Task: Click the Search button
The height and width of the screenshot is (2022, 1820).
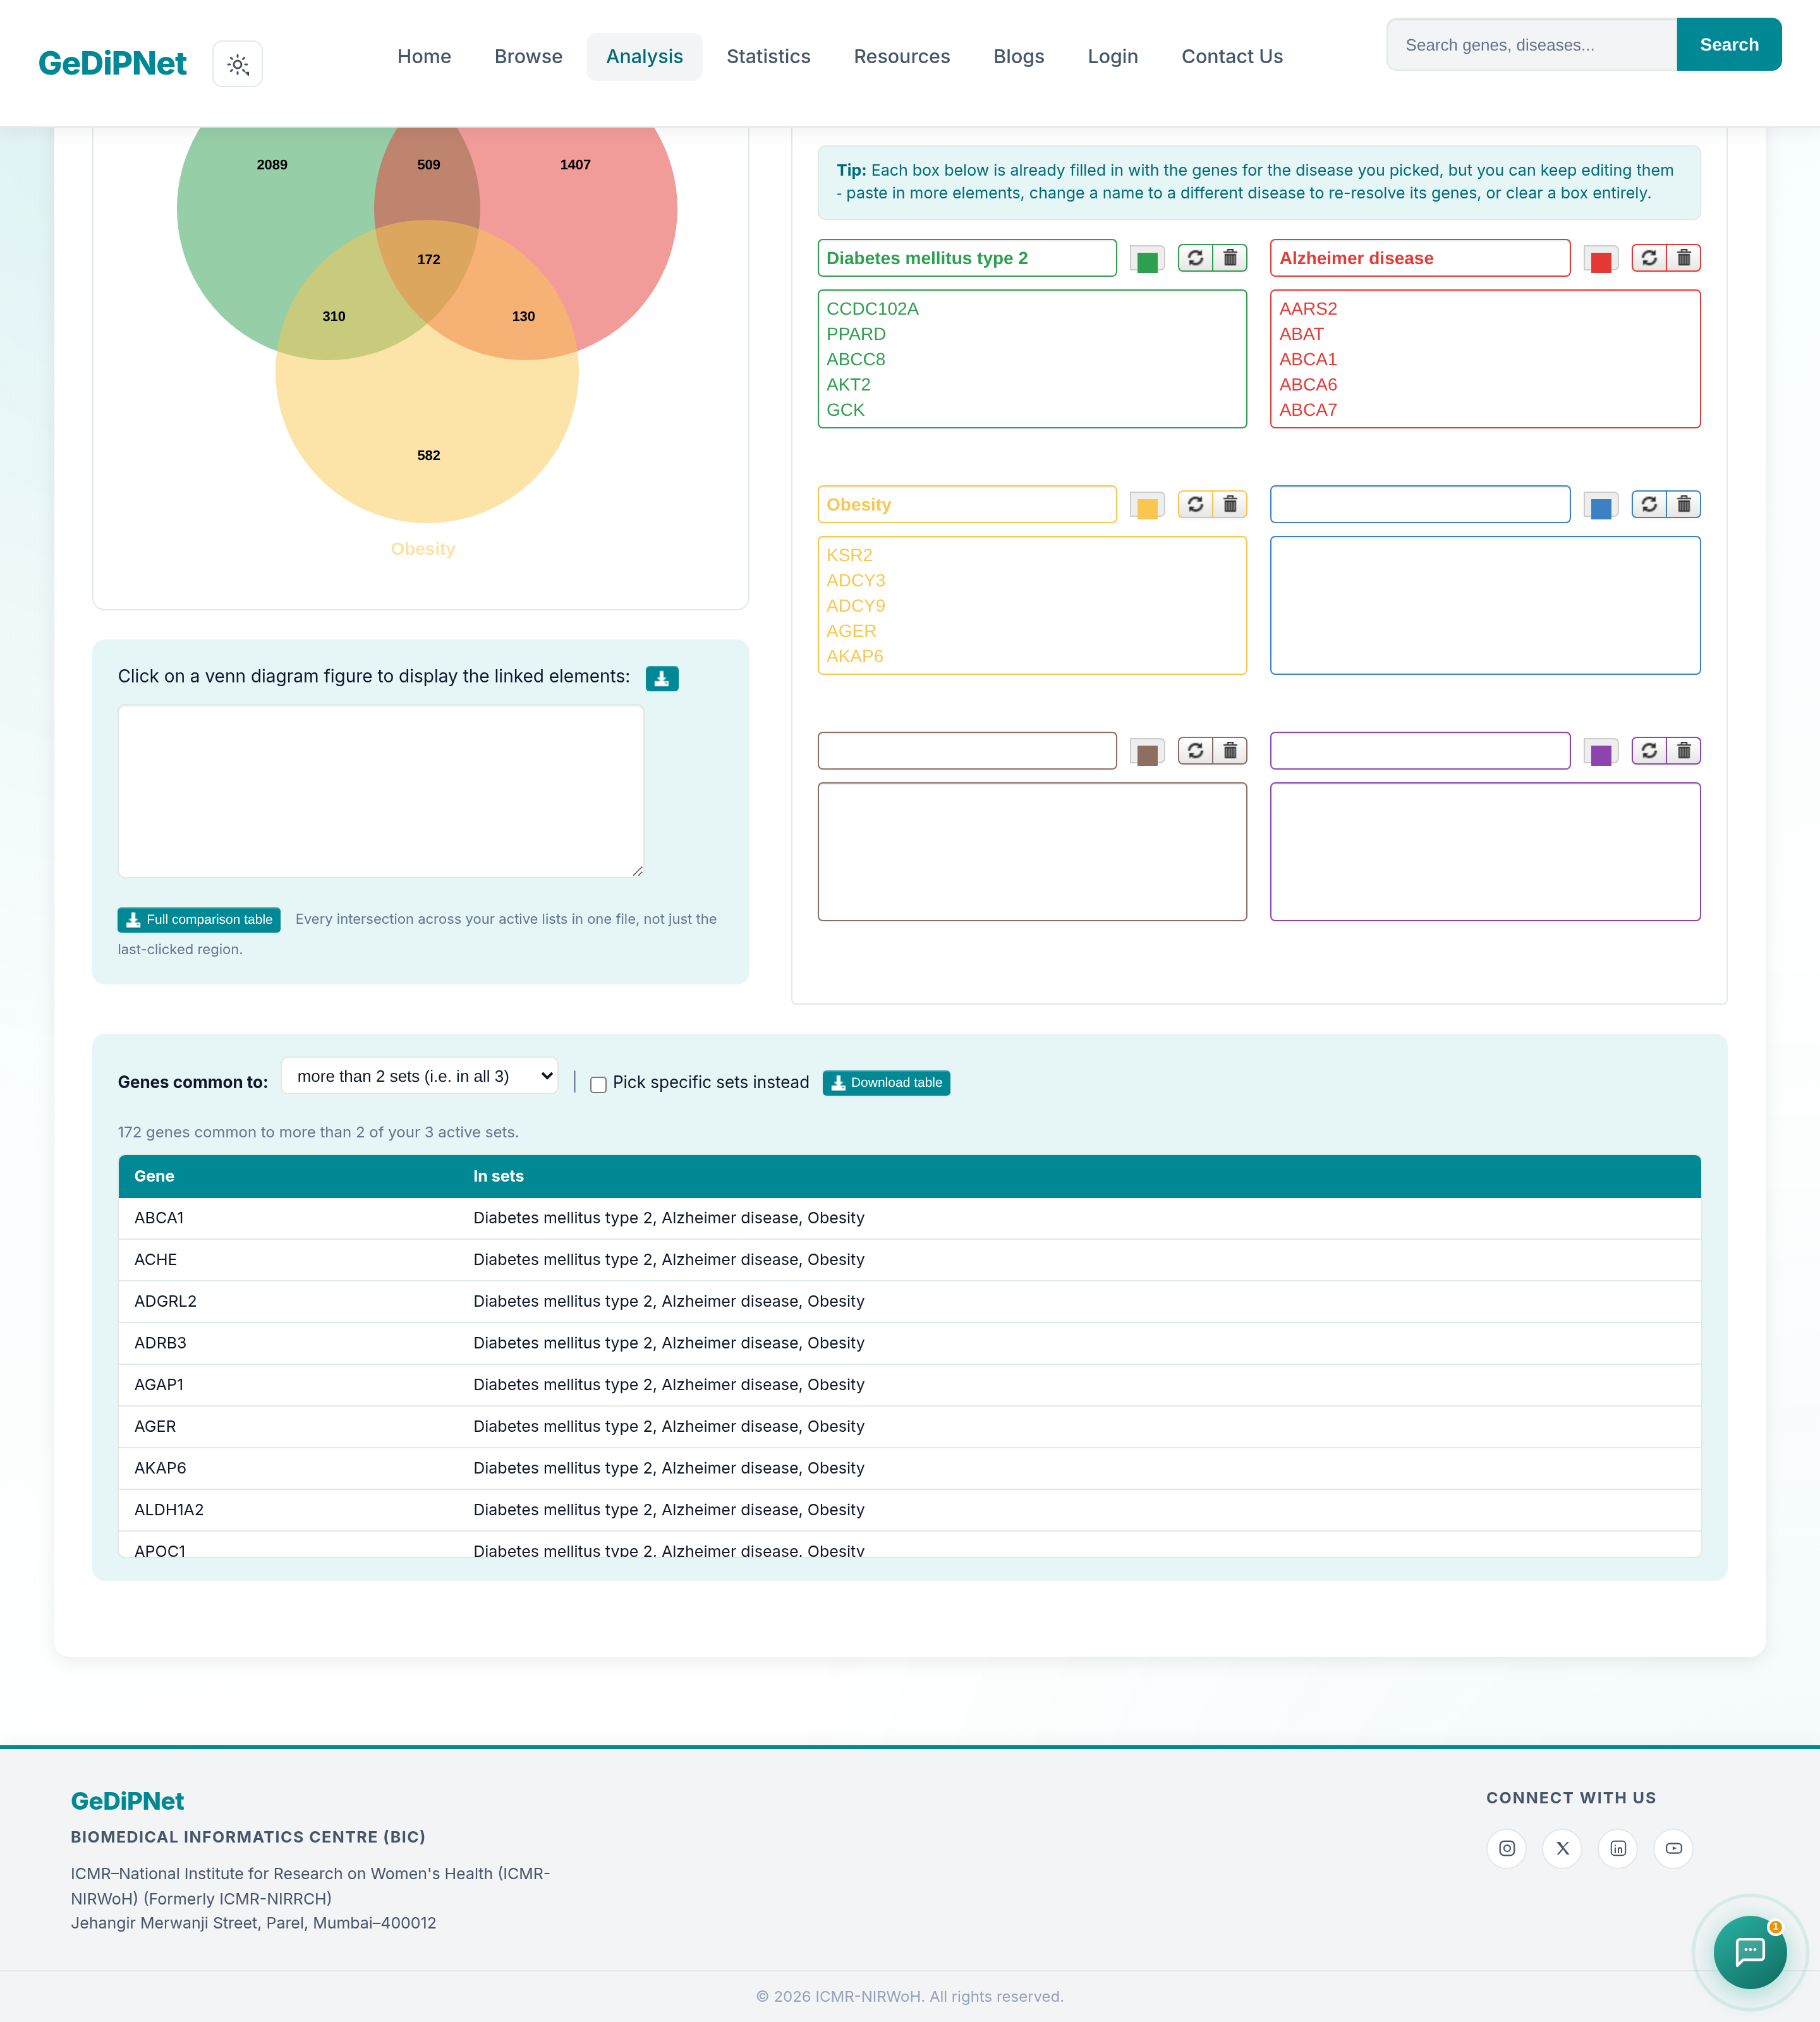Action: tap(1729, 45)
